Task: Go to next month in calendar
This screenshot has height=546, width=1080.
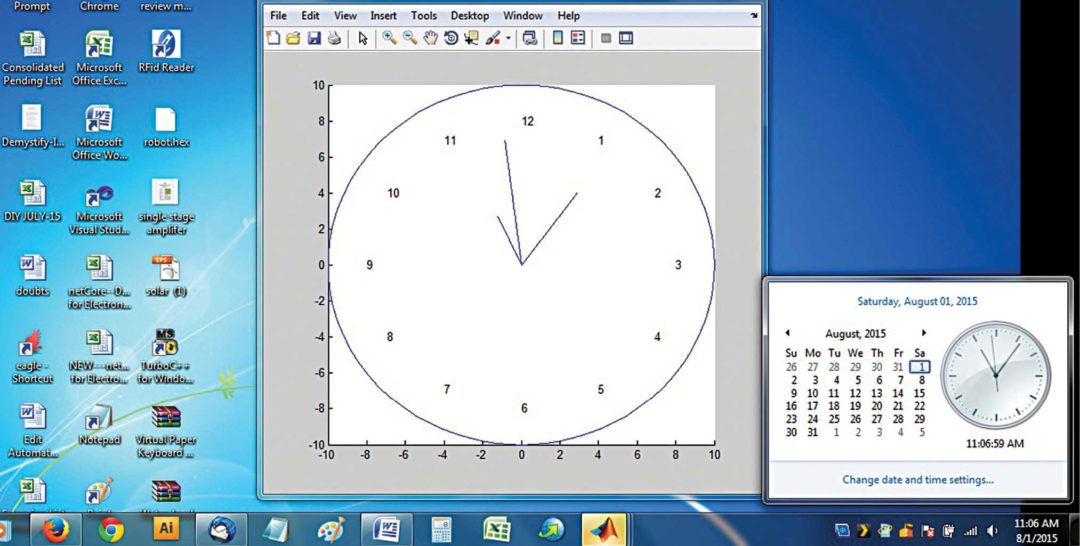Action: click(924, 333)
